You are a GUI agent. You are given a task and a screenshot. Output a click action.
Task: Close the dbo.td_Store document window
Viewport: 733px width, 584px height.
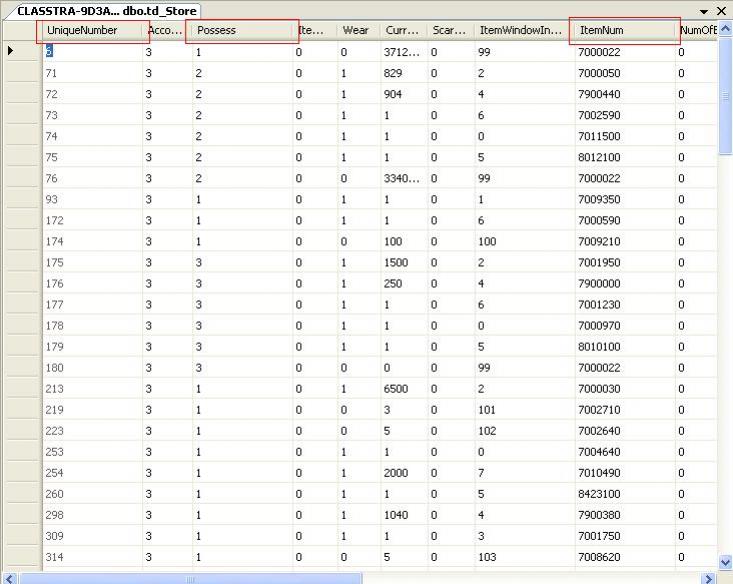click(721, 10)
